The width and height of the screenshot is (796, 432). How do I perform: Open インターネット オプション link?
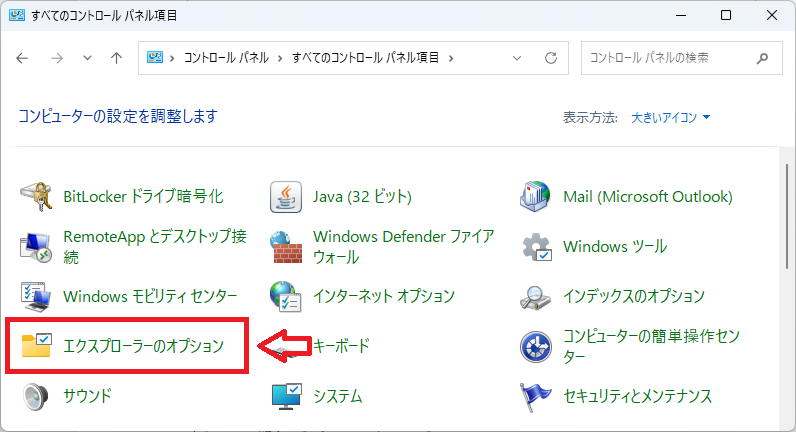[x=384, y=296]
